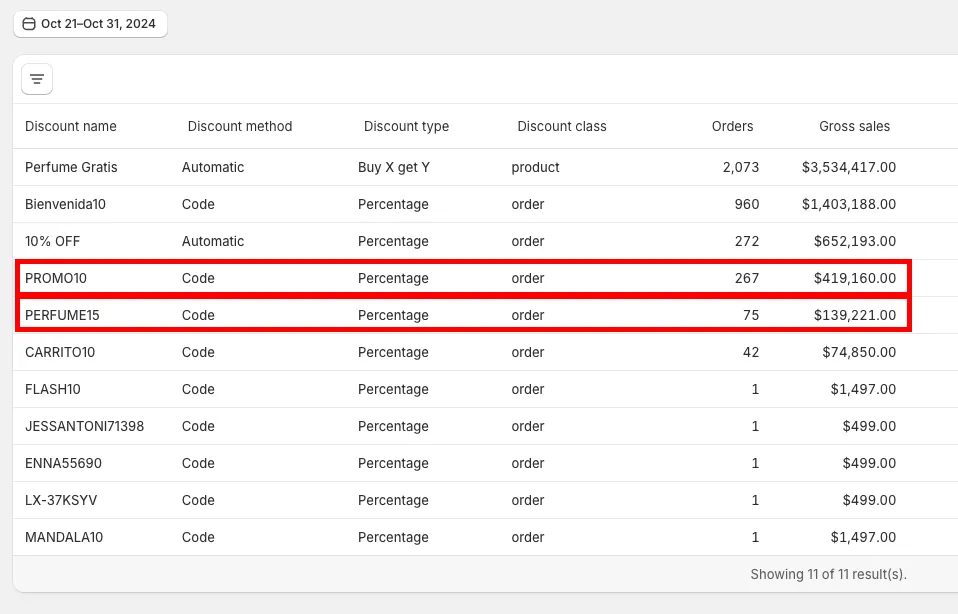Select the LX-37KSYV discount code
Viewport: 958px width, 614px height.
tap(61, 500)
